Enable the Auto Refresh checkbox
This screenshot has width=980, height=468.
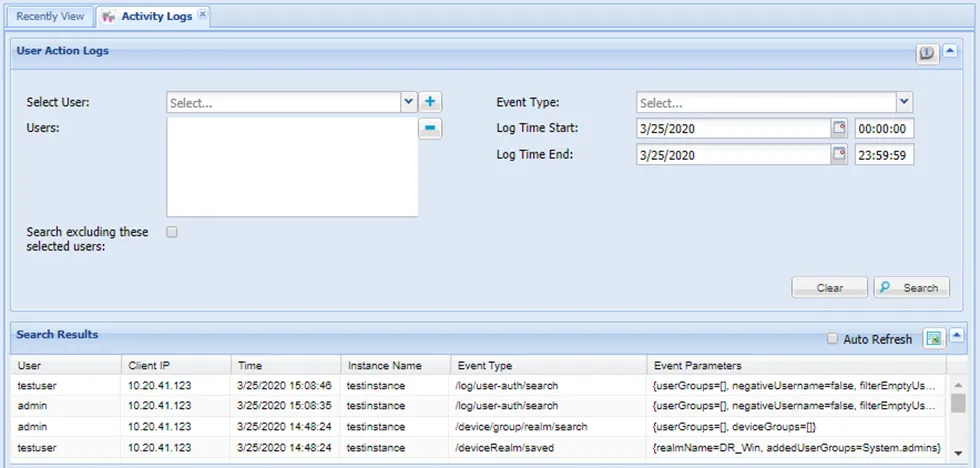tap(832, 339)
